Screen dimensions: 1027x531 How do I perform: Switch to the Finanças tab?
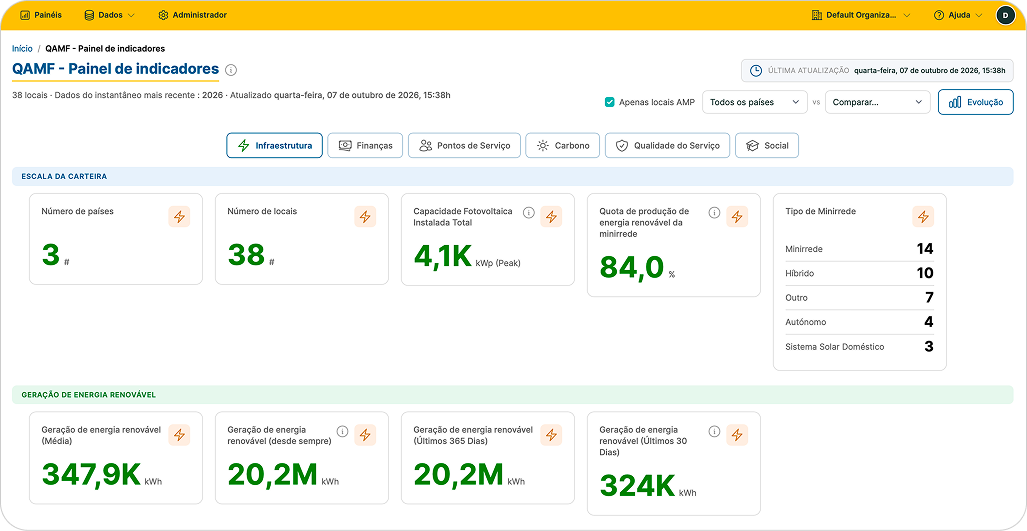click(365, 145)
